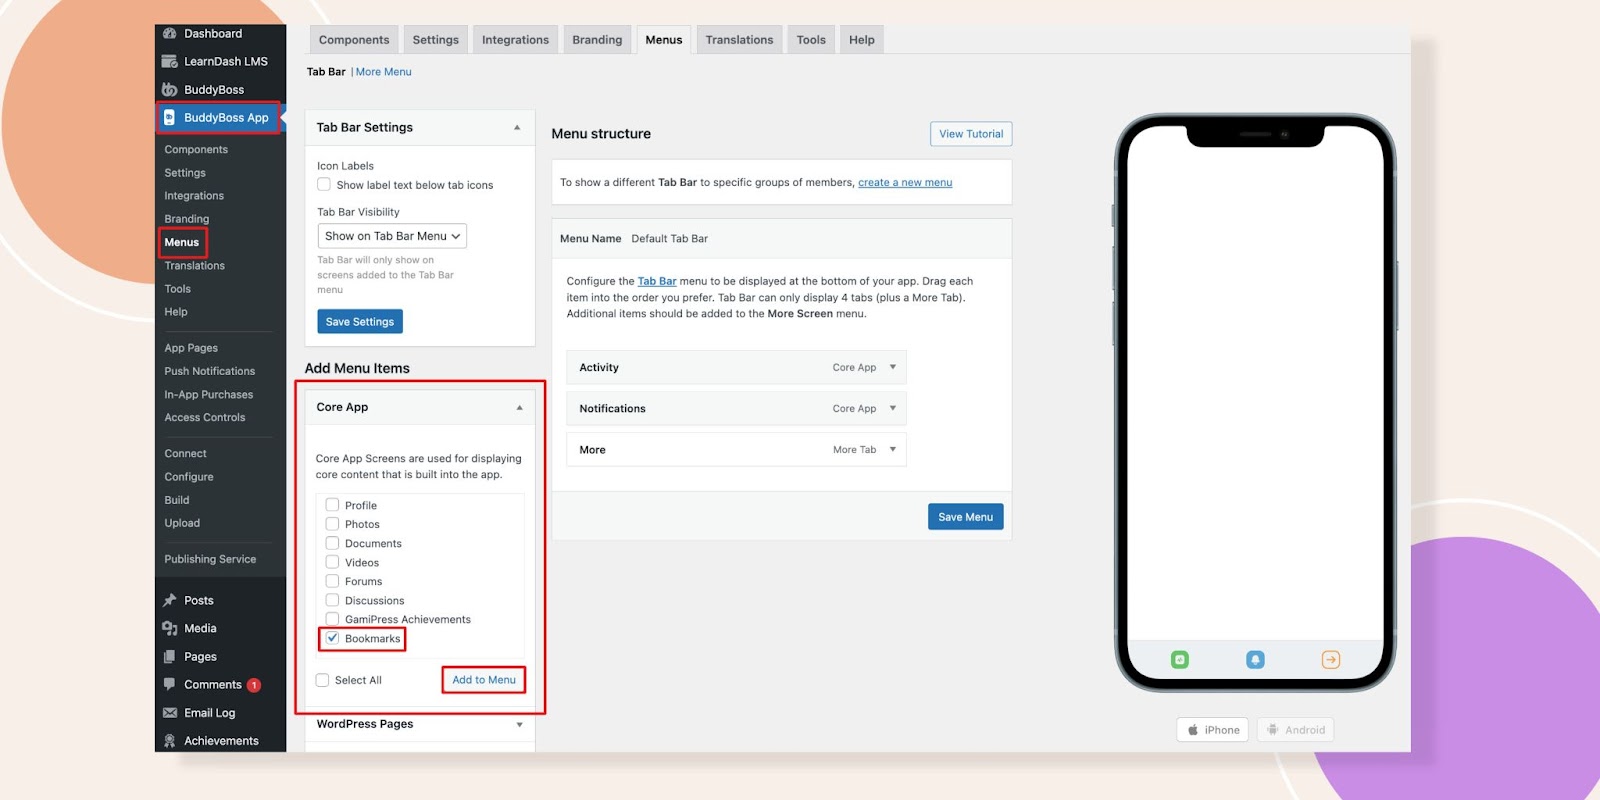The image size is (1600, 800).
Task: Switch to the Tools tab
Action: 811,40
